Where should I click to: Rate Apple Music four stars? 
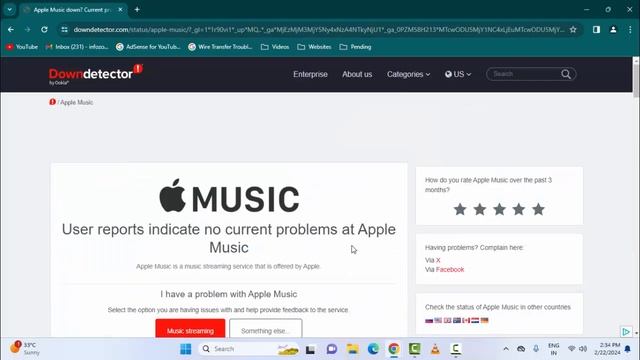519,209
